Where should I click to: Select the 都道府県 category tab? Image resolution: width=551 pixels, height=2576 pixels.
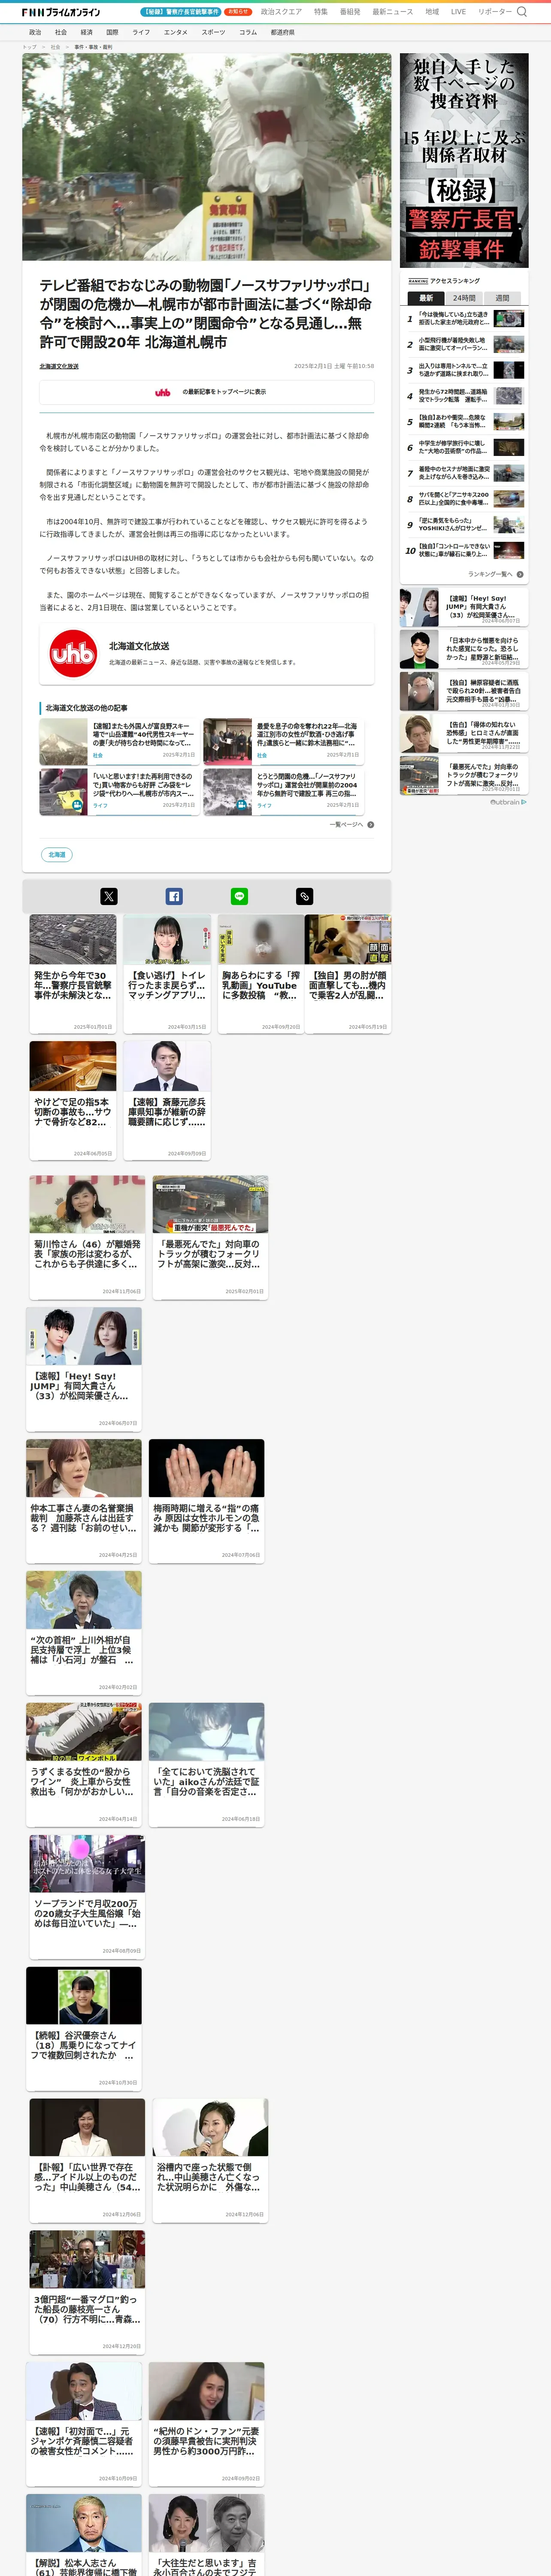coord(282,32)
